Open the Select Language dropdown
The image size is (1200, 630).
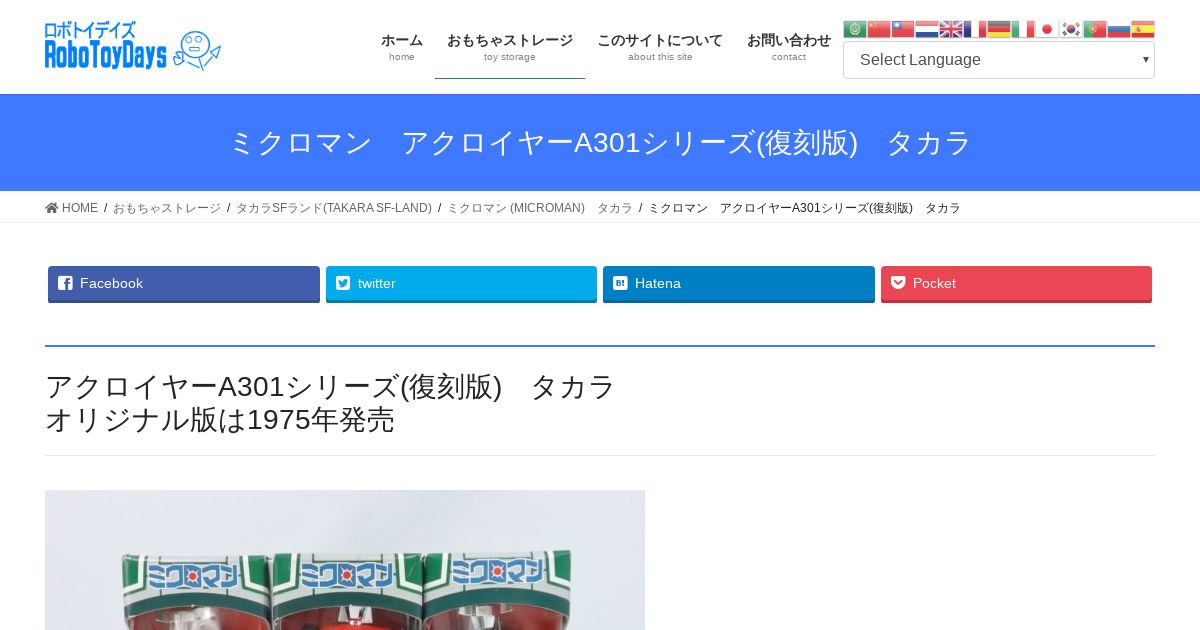pos(999,60)
